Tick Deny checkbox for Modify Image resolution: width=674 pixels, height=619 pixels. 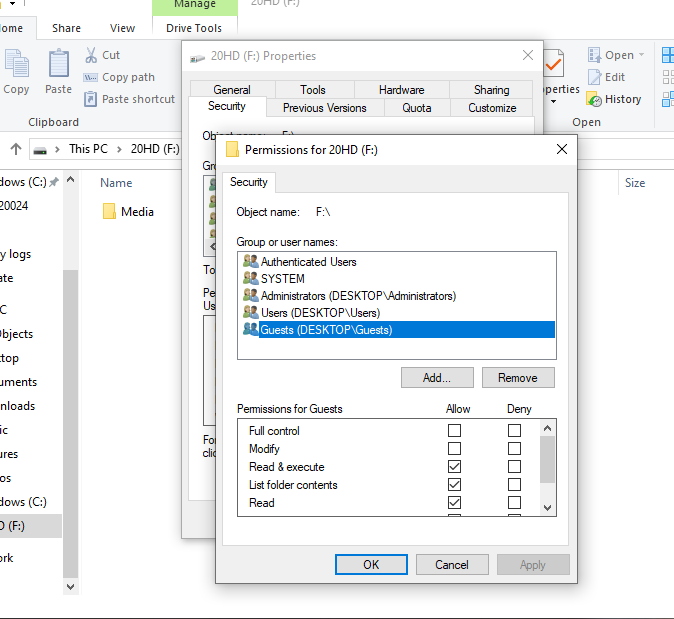click(514, 449)
